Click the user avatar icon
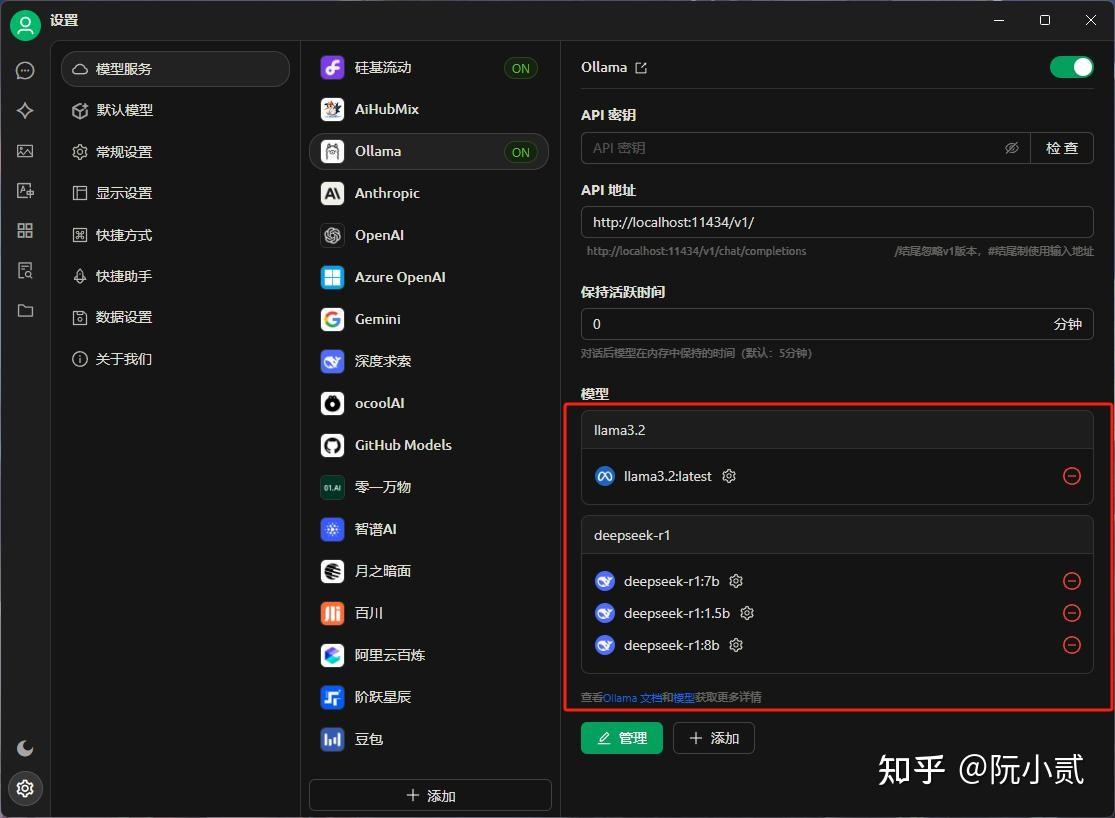The image size is (1115, 818). tap(25, 26)
